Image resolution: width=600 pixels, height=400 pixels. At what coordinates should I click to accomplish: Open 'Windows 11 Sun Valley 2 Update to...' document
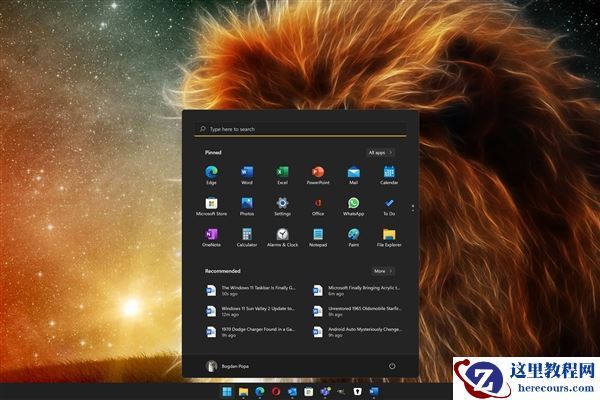pos(251,311)
